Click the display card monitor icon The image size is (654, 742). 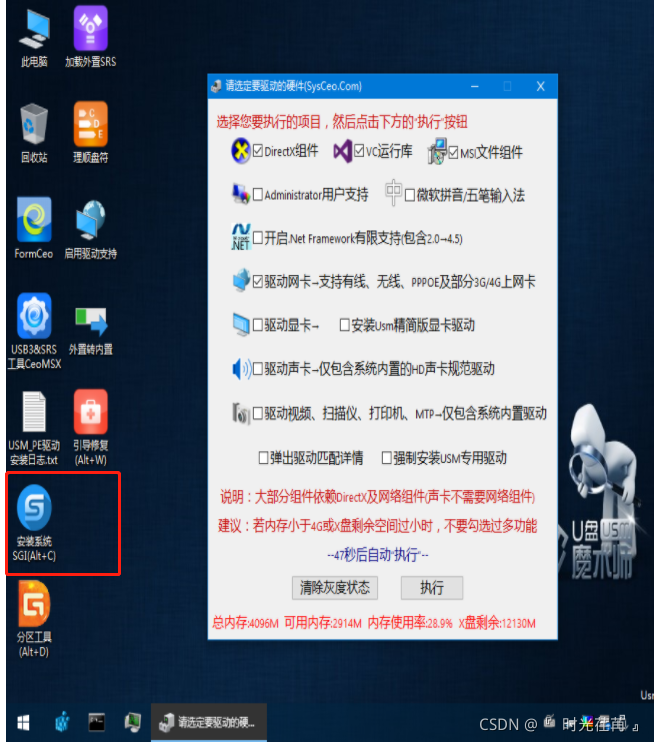click(241, 325)
